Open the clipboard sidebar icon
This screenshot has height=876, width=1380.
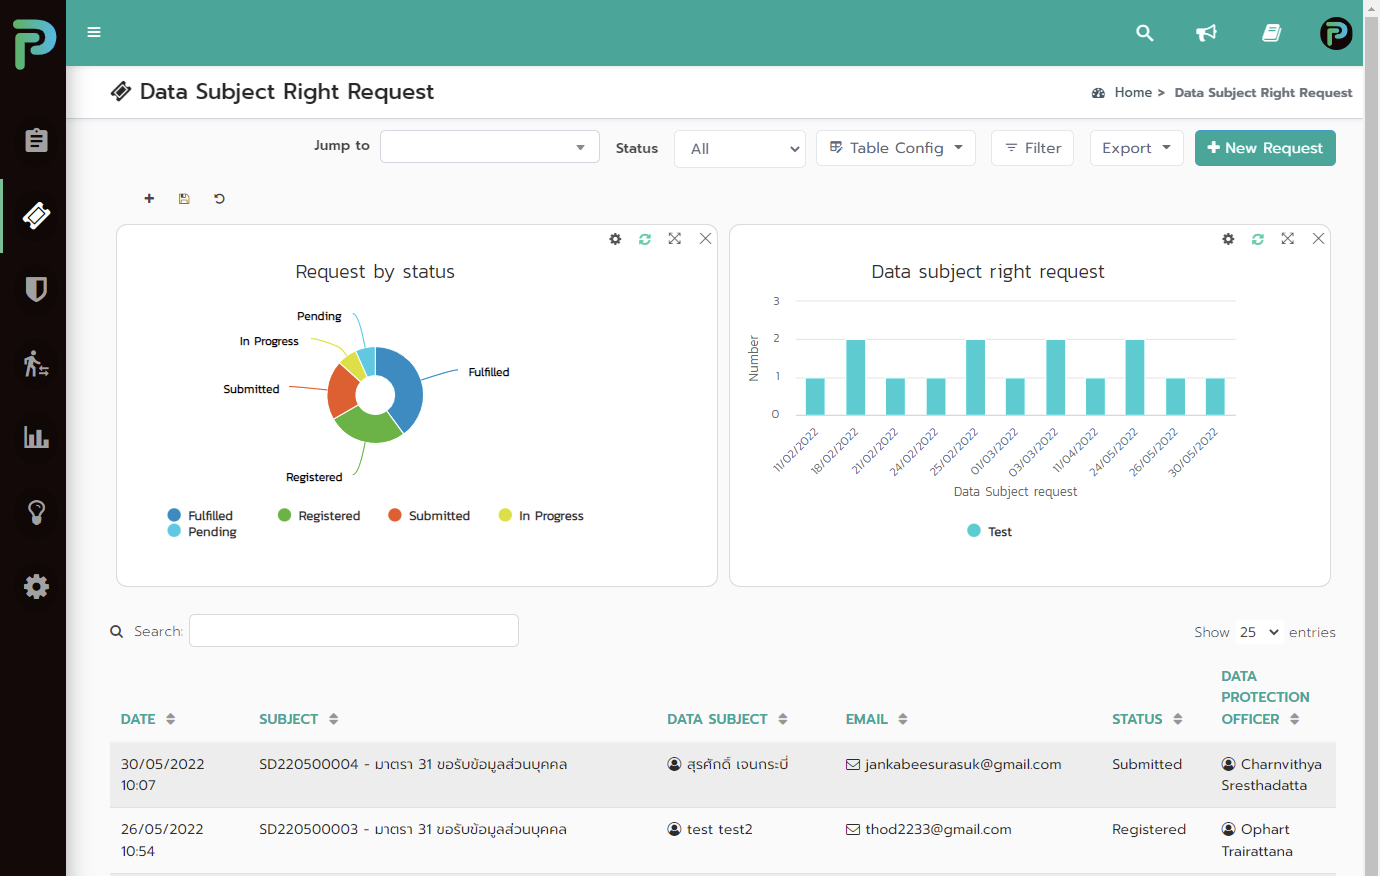pyautogui.click(x=36, y=140)
